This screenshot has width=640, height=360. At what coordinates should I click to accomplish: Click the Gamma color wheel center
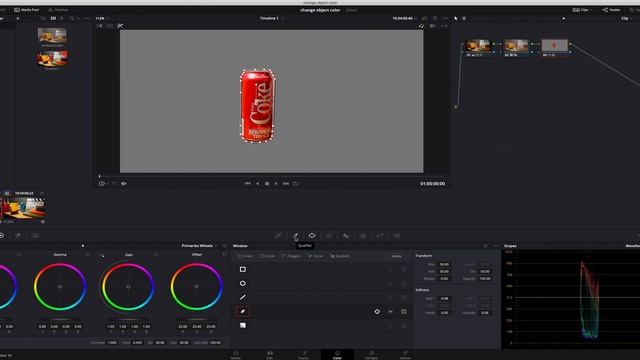[x=60, y=287]
